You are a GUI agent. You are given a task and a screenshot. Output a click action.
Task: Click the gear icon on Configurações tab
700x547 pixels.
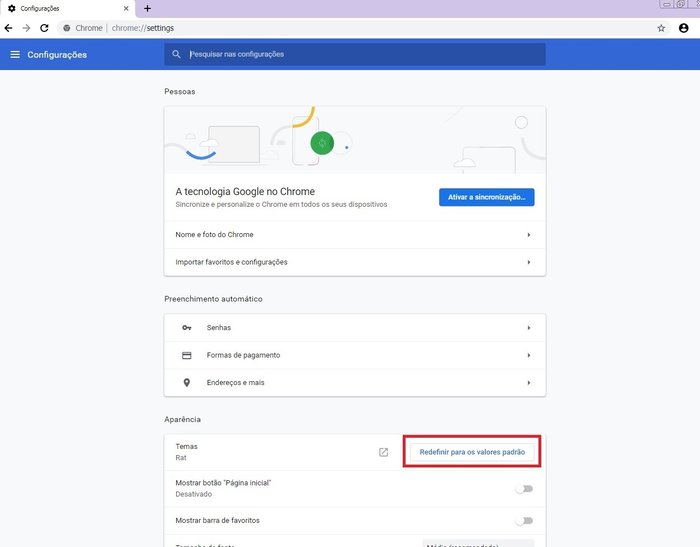coord(12,8)
